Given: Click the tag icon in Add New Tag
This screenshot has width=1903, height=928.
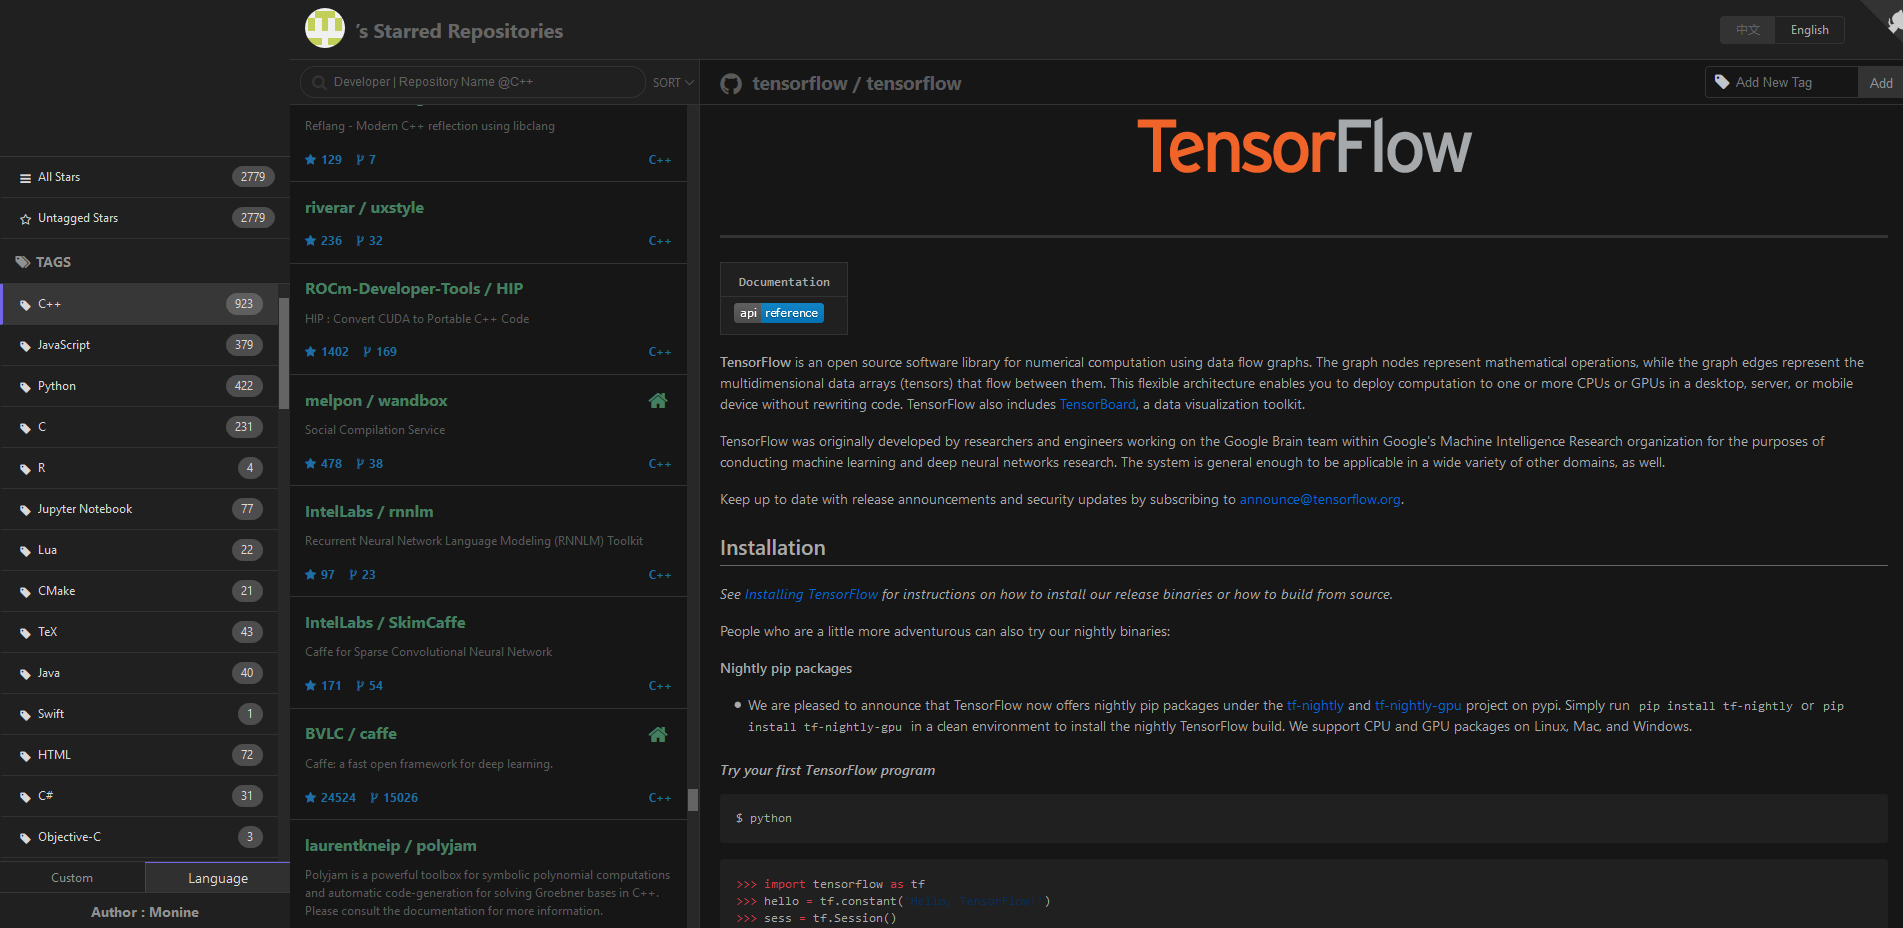Looking at the screenshot, I should tap(1722, 82).
